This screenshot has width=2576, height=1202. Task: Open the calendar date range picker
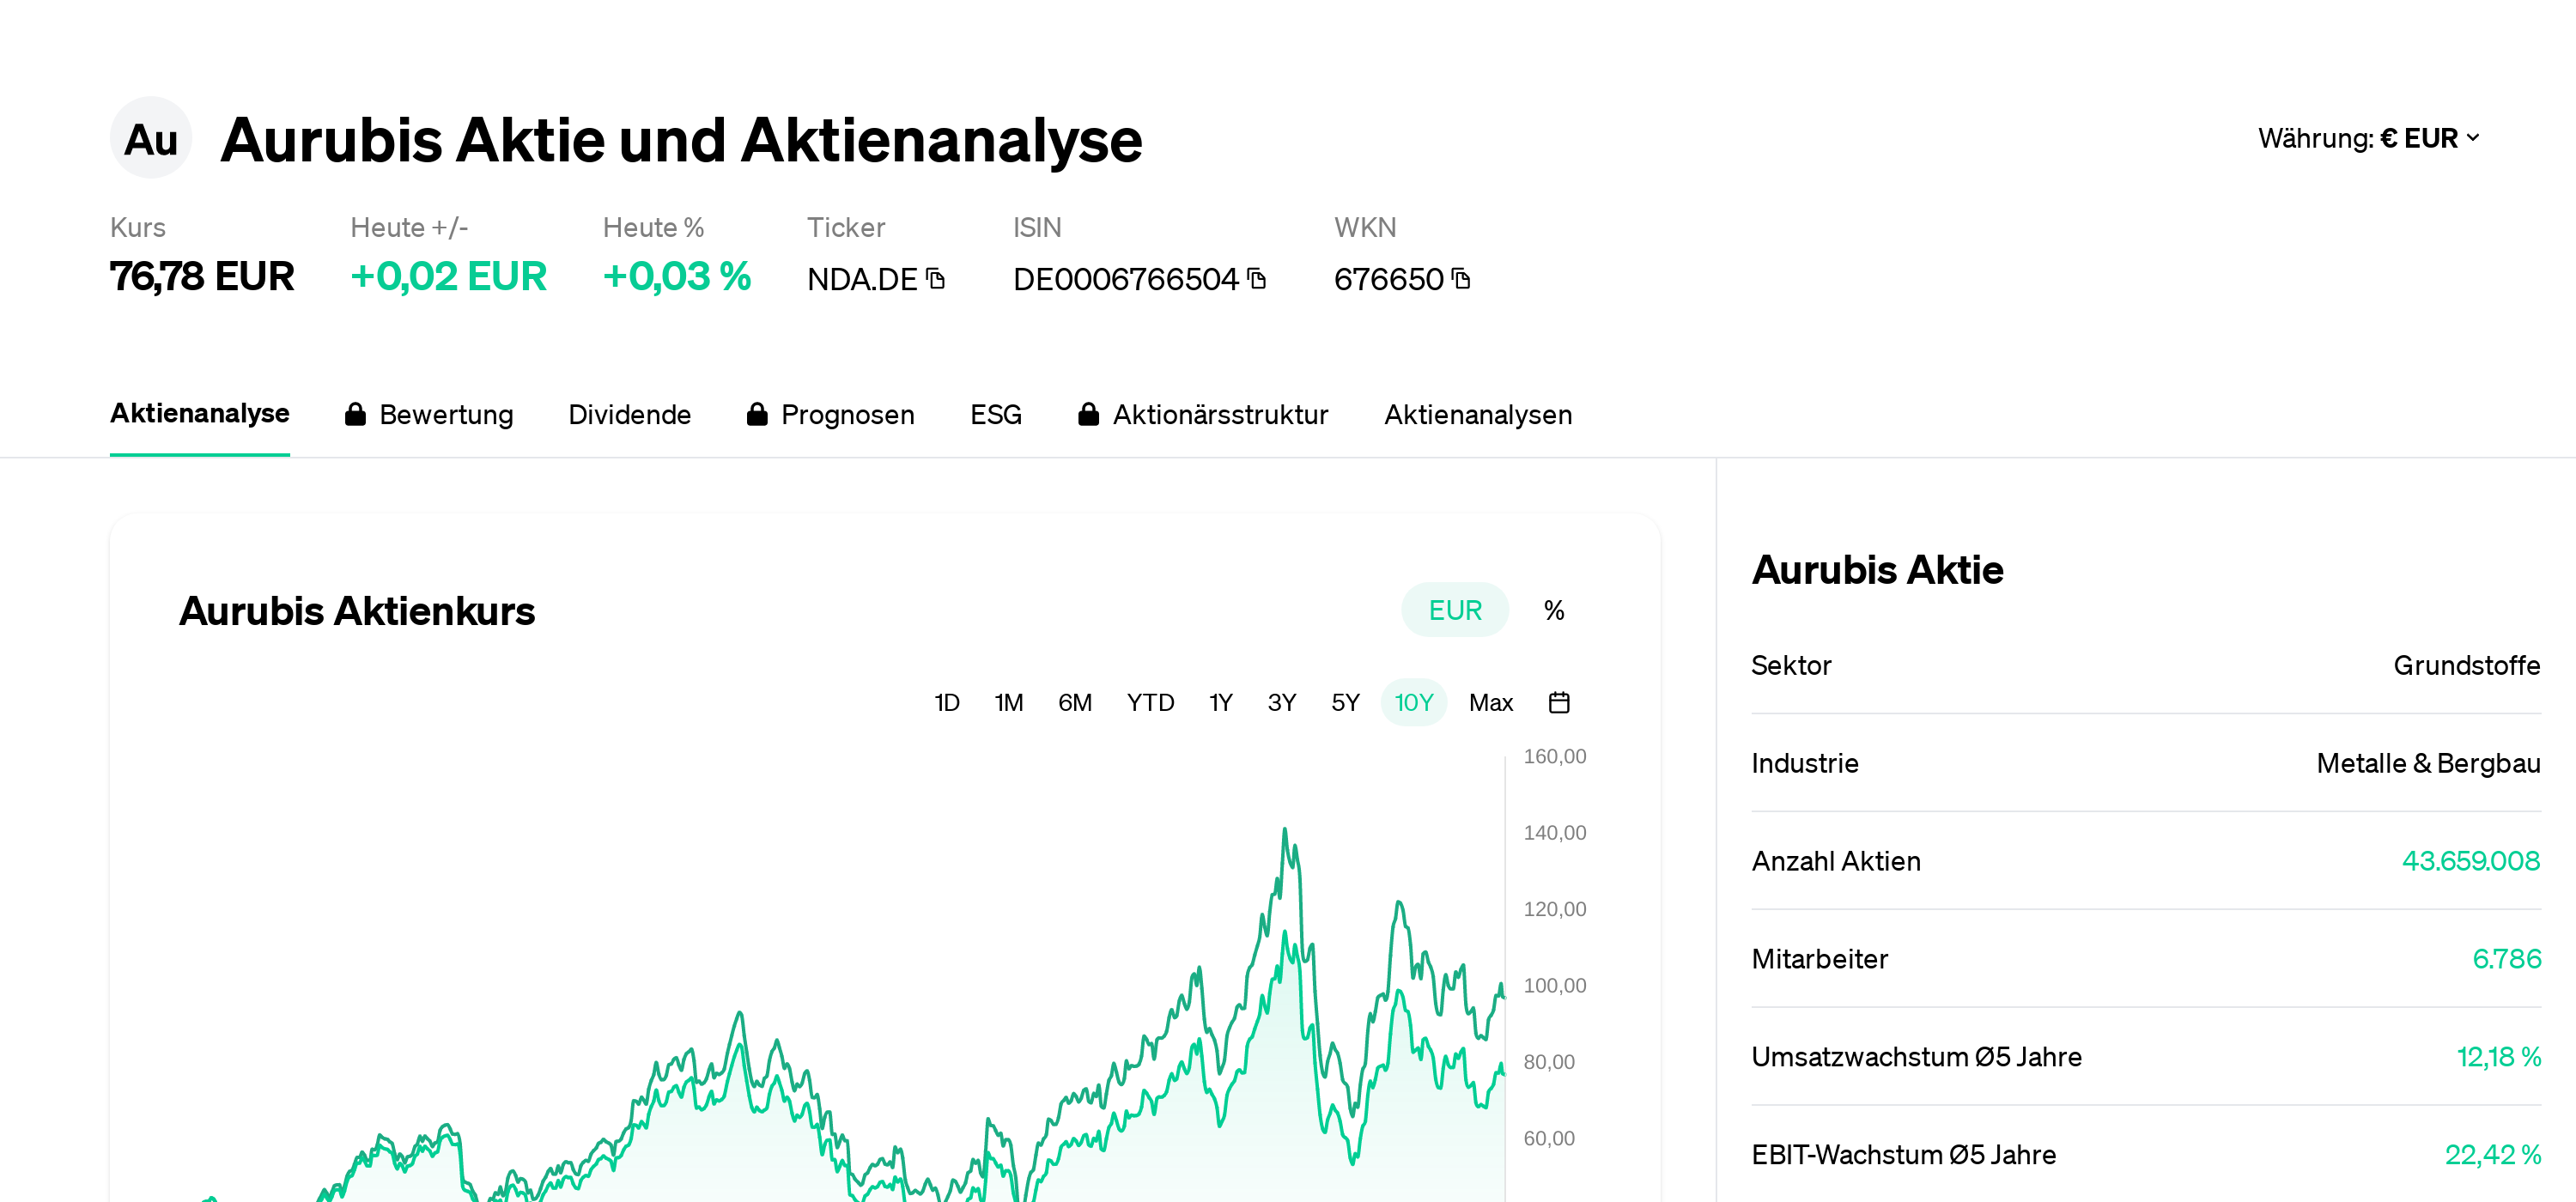click(x=1558, y=702)
